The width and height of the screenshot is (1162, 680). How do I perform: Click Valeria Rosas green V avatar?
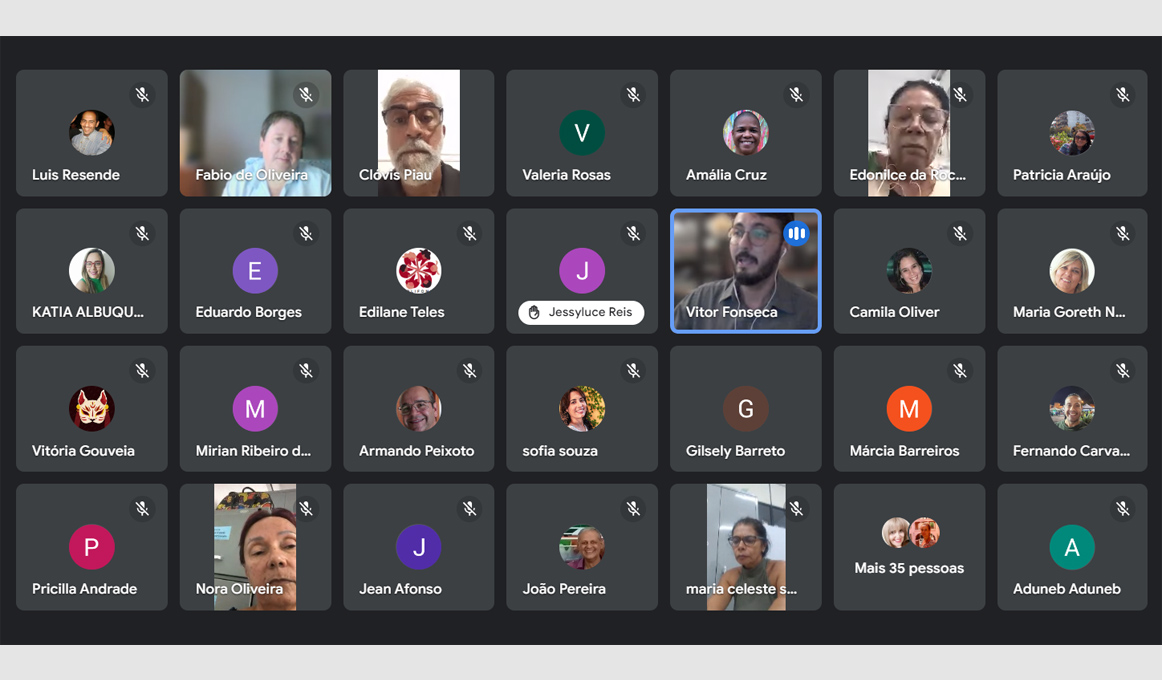pyautogui.click(x=582, y=133)
